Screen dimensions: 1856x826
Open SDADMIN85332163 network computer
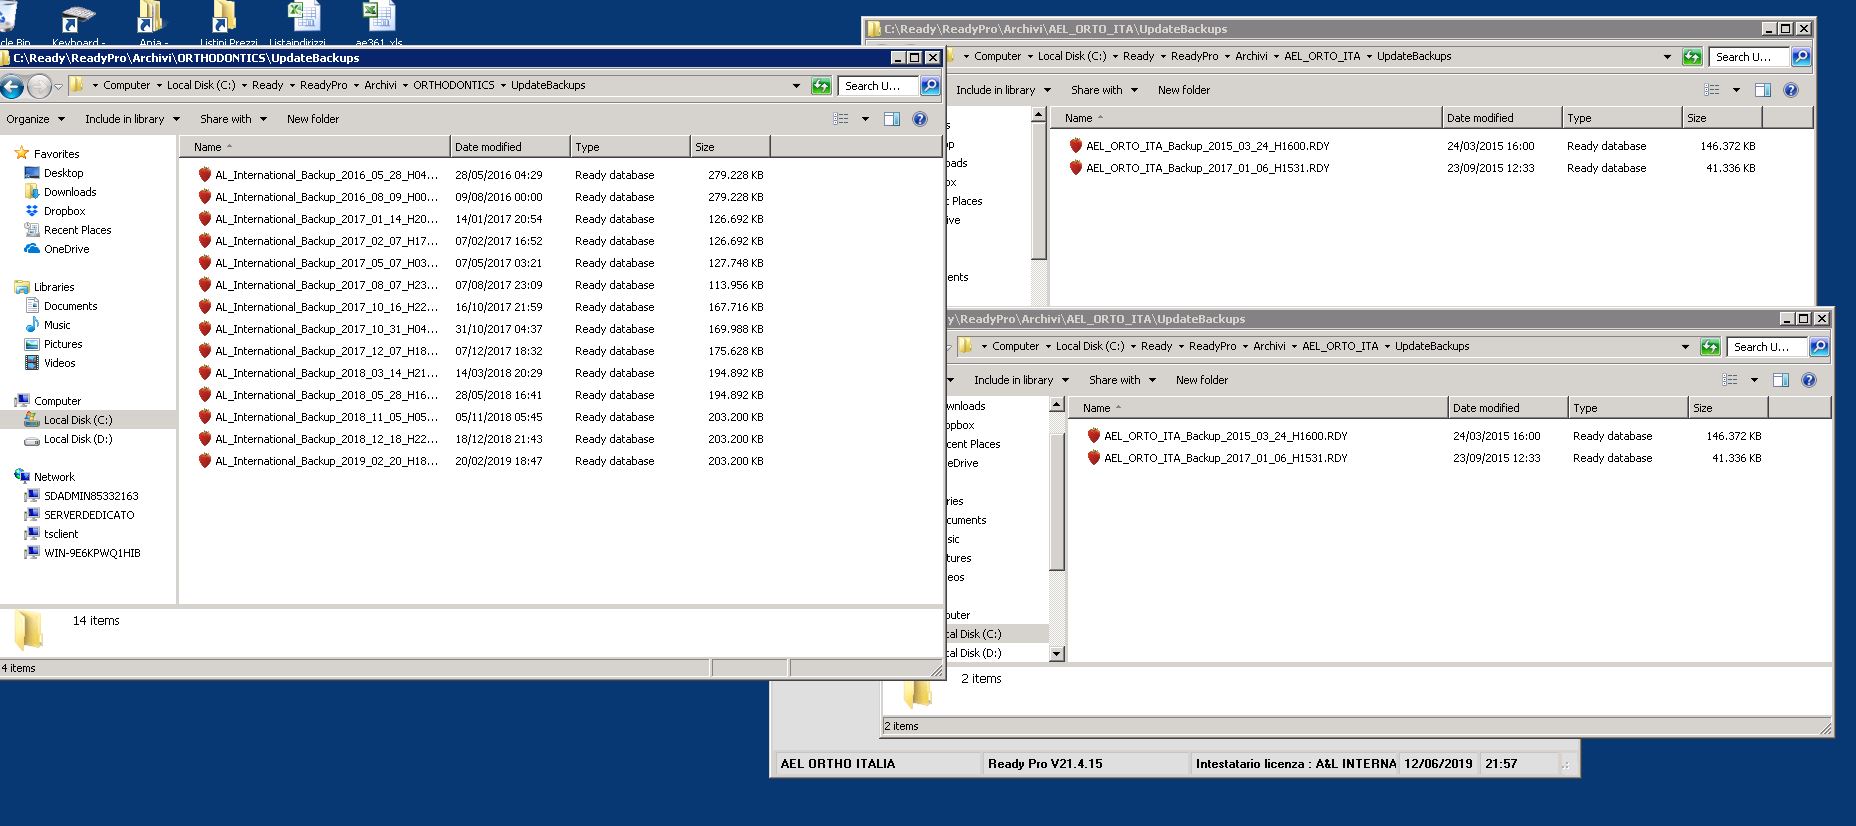click(x=91, y=496)
